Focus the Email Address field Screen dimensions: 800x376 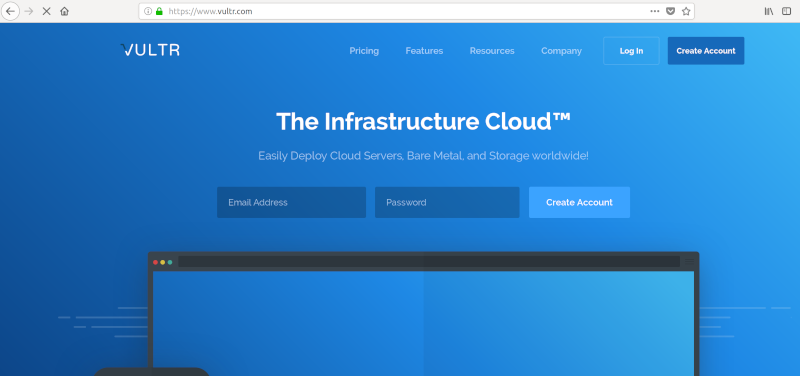[x=291, y=202]
